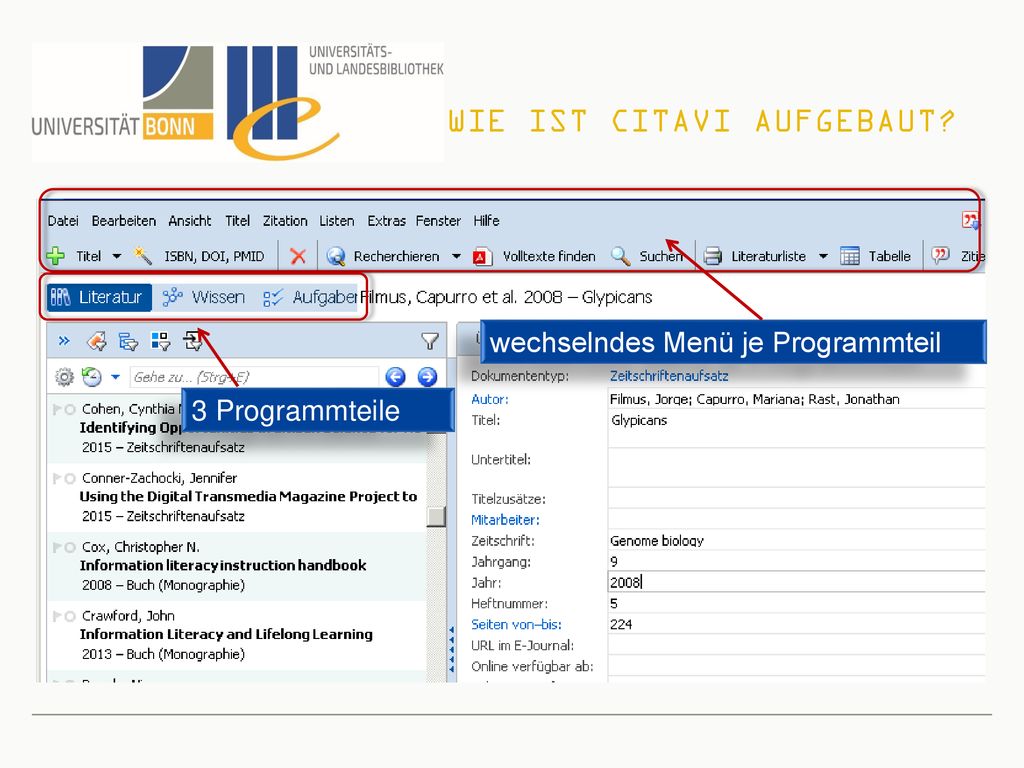This screenshot has height=768, width=1024.
Task: Toggle the read circle for Cohen, Cynthia
Action: pos(70,410)
